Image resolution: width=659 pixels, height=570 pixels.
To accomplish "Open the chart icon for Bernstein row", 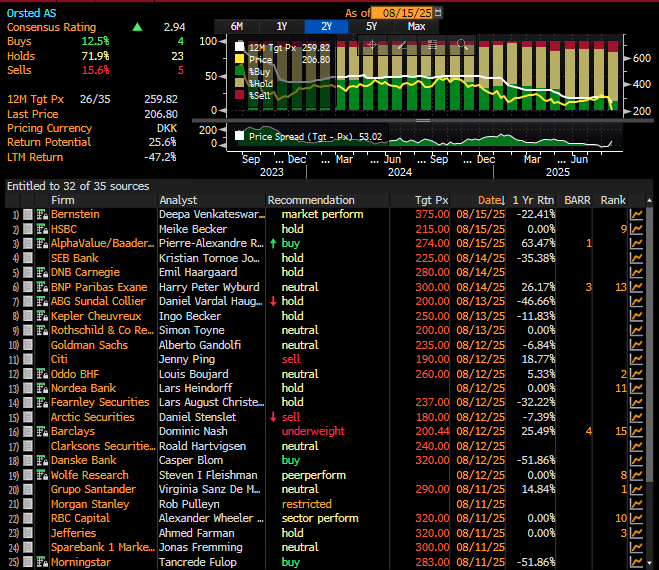I will [x=636, y=214].
